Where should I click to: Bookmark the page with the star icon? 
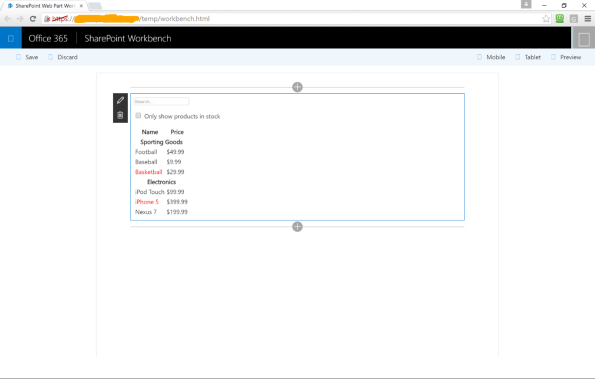546,19
